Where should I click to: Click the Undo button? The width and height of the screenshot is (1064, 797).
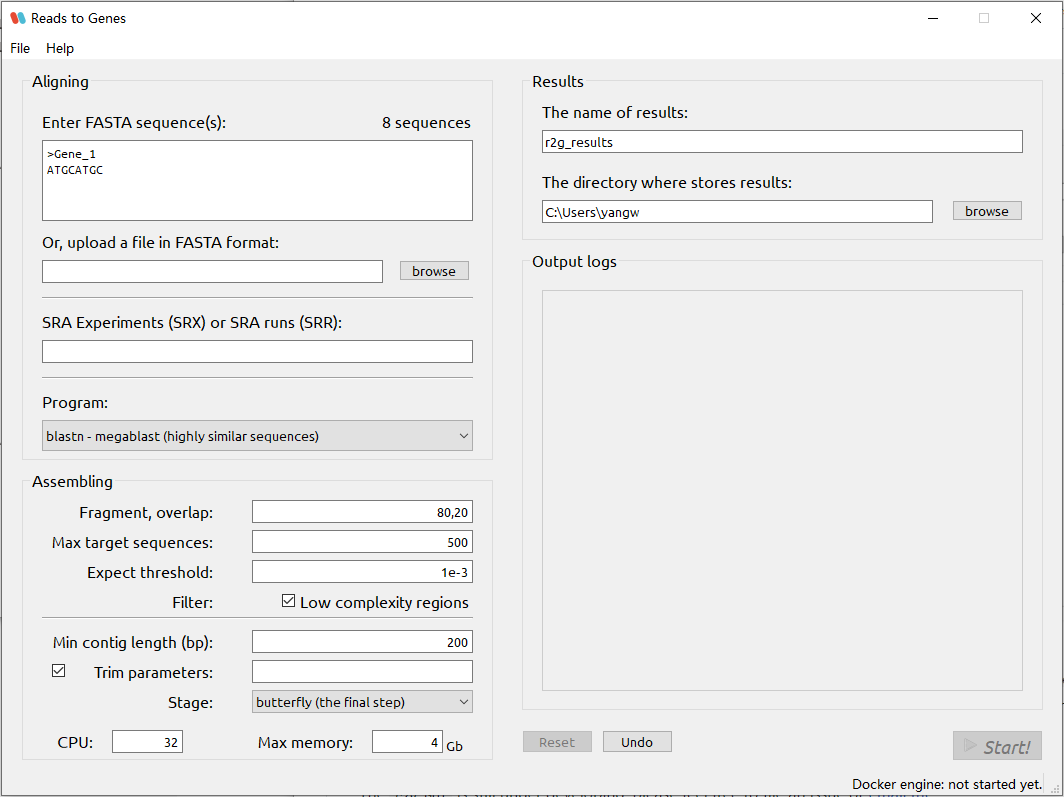point(637,741)
